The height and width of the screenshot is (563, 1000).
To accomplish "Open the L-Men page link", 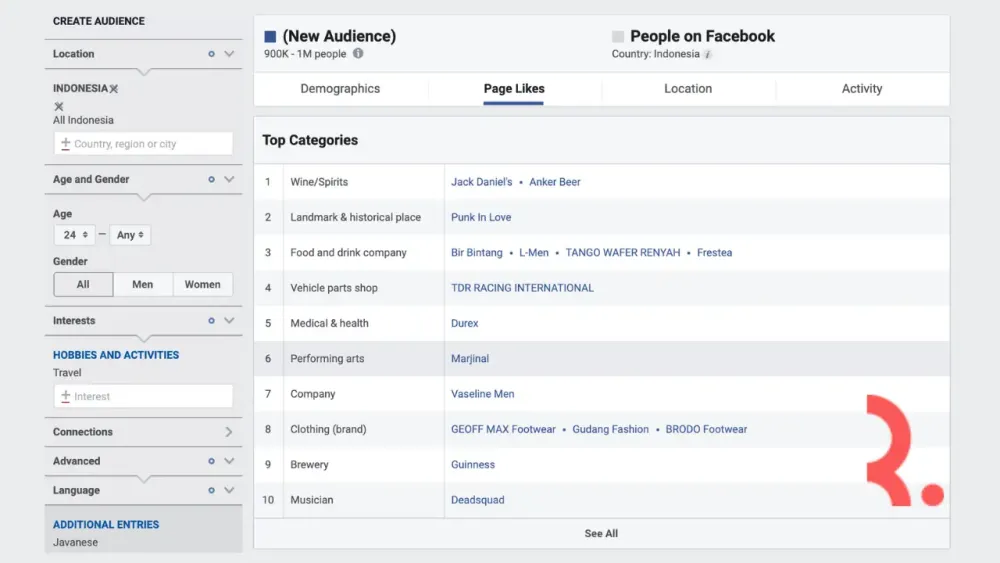I will tap(534, 252).
